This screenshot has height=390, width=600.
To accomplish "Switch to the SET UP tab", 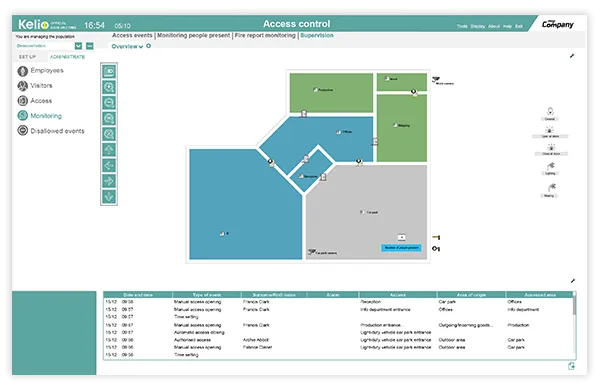I will click(28, 57).
